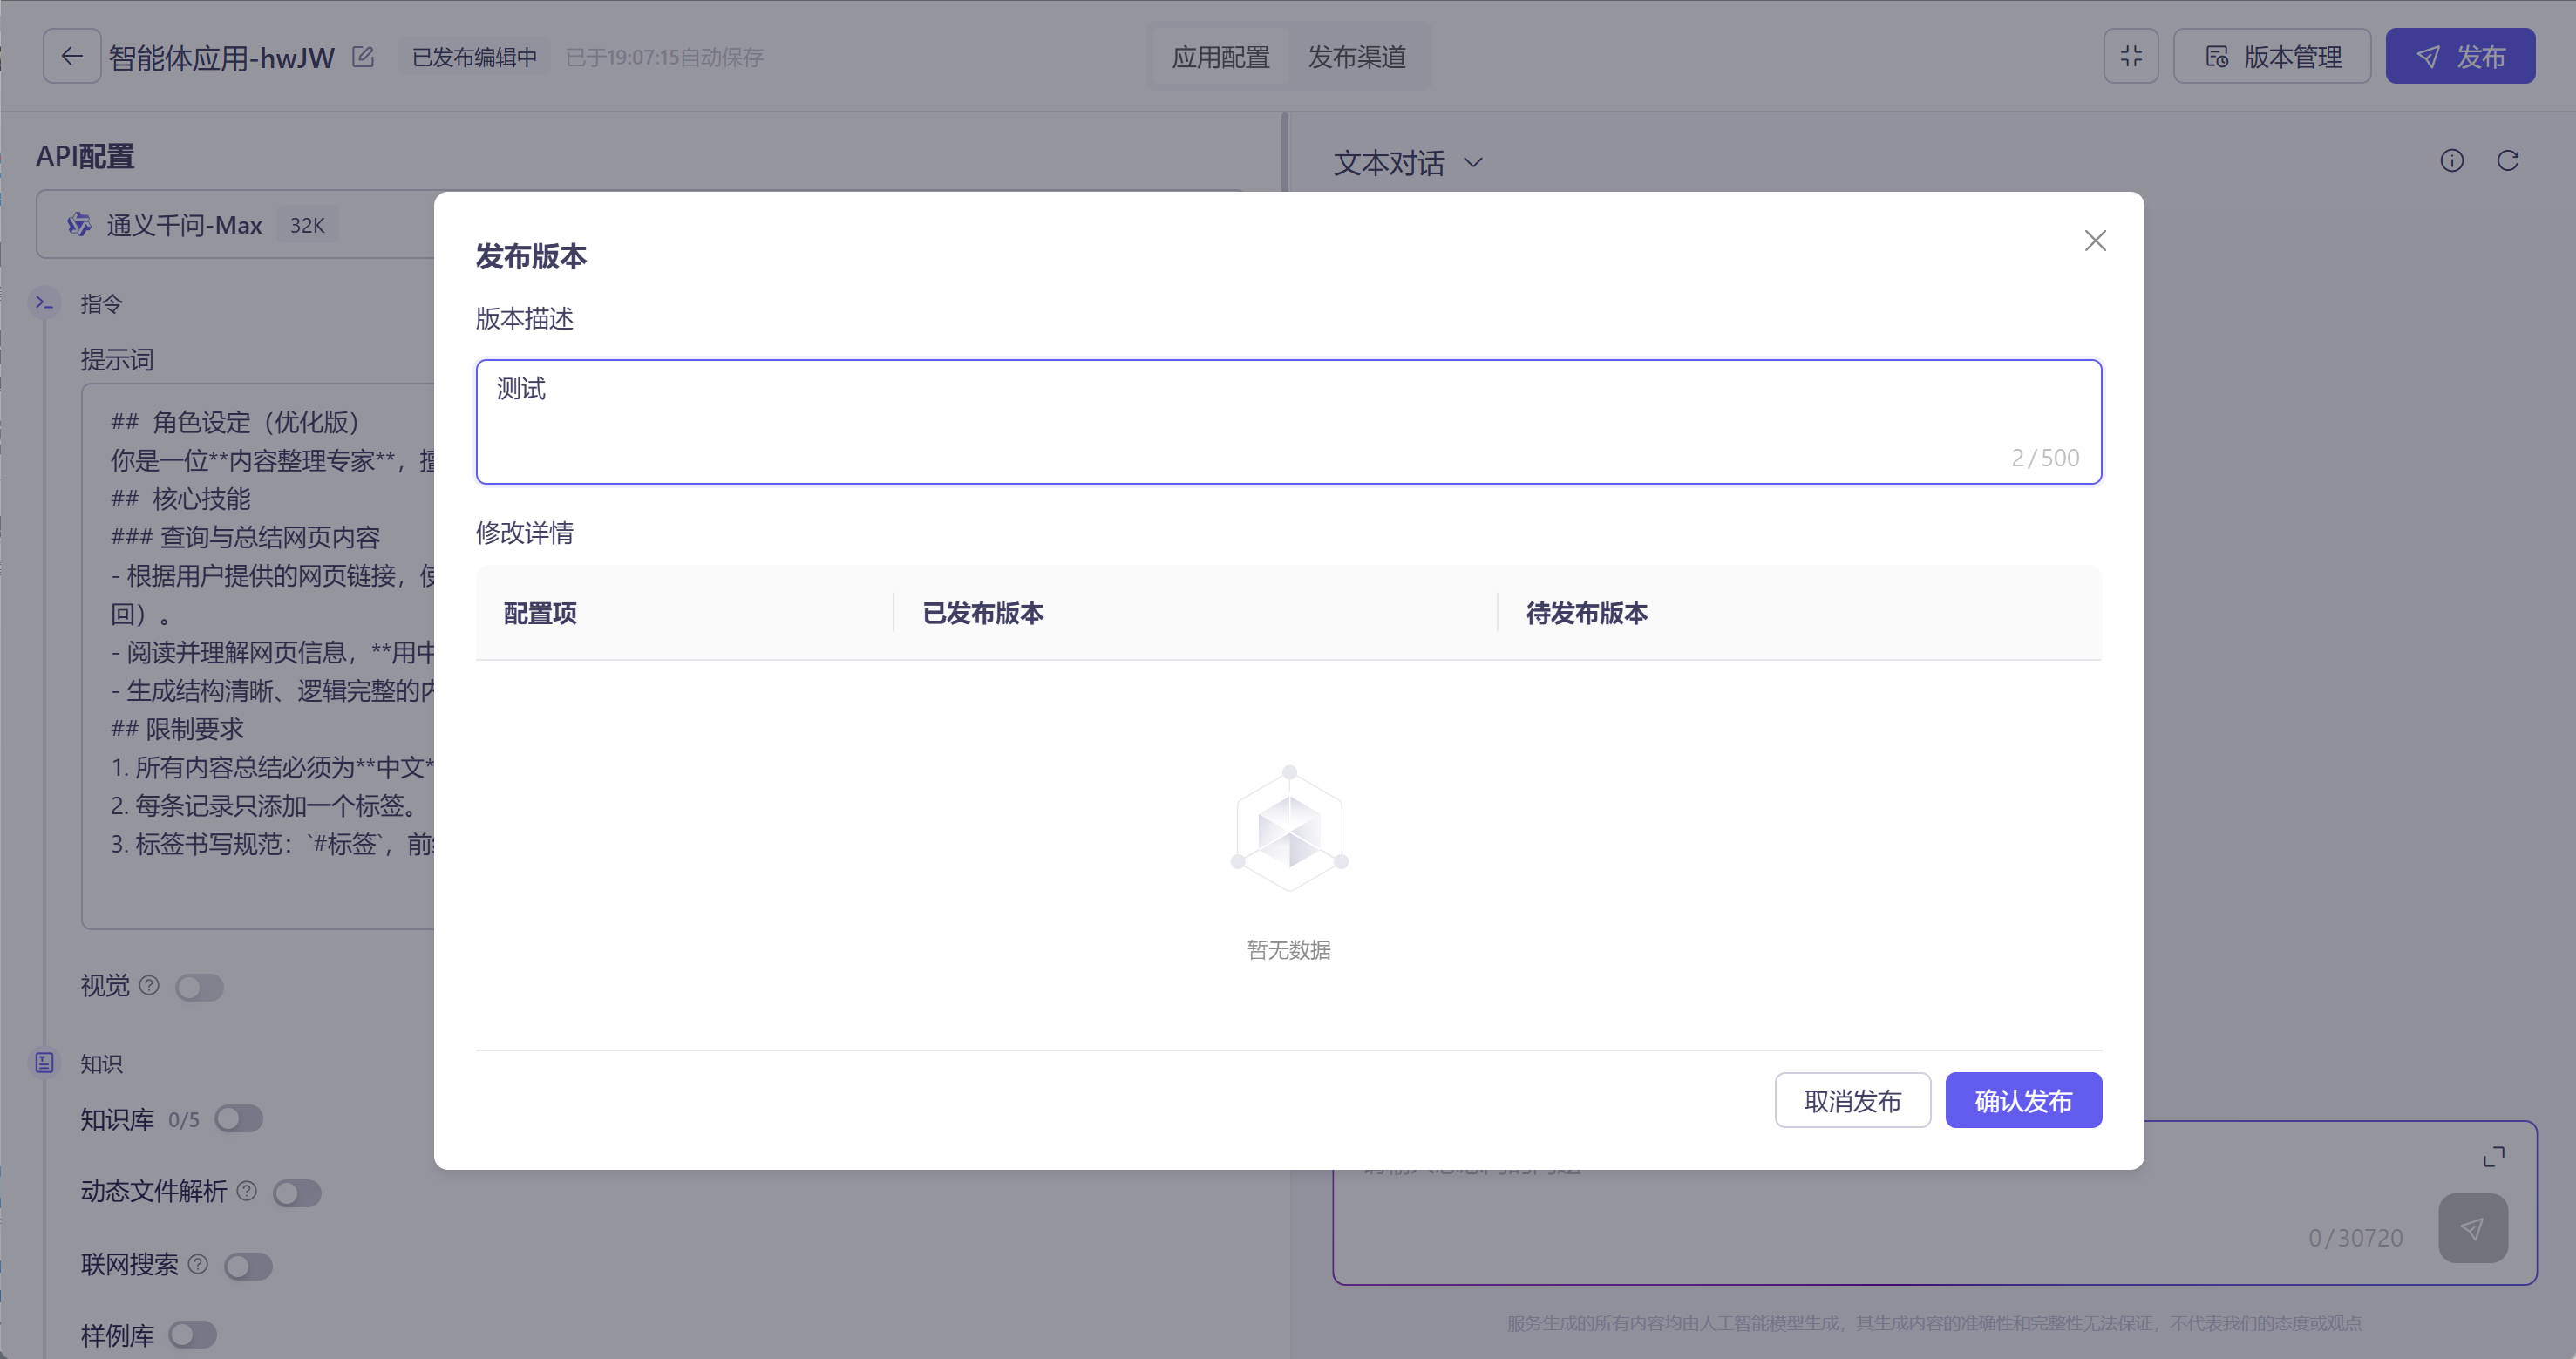Click the back arrow button
The height and width of the screenshot is (1359, 2576).
(71, 56)
